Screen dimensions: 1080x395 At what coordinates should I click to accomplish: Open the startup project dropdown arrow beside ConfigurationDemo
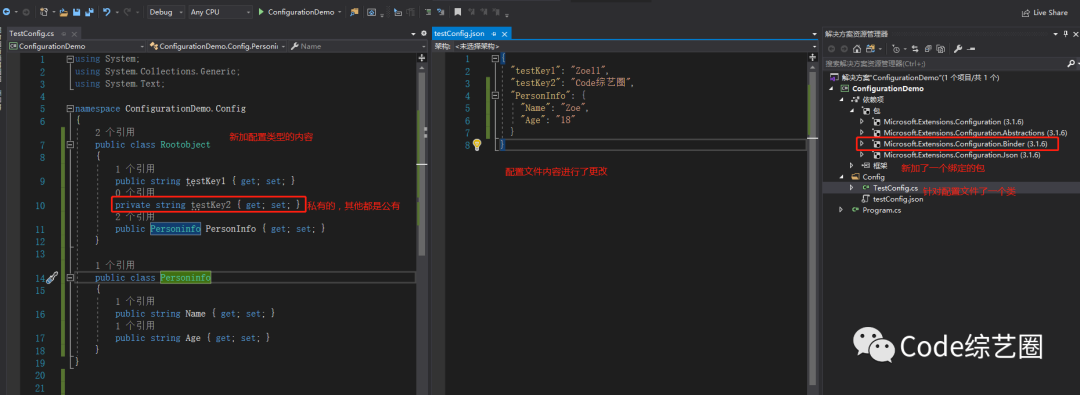(340, 12)
